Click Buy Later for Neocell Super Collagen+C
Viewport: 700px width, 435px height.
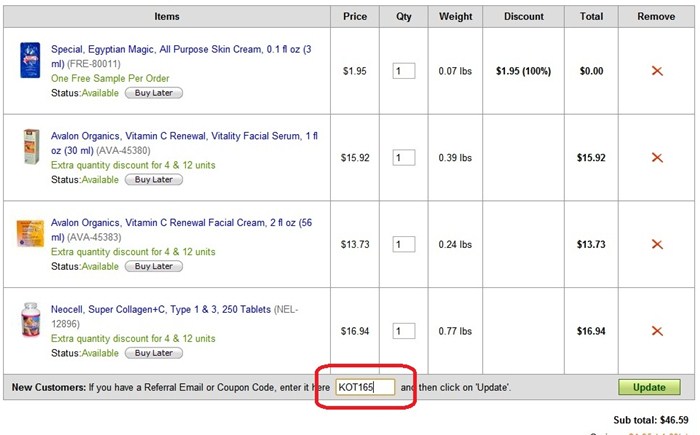[x=154, y=353]
